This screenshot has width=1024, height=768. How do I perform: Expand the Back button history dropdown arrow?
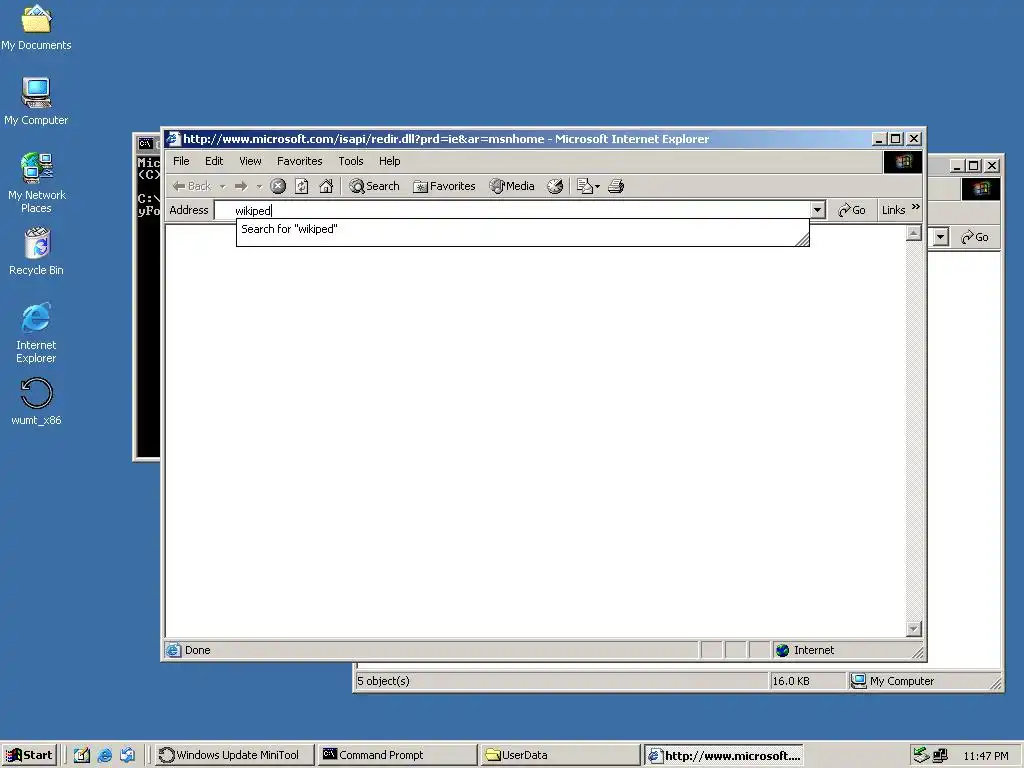pyautogui.click(x=223, y=187)
